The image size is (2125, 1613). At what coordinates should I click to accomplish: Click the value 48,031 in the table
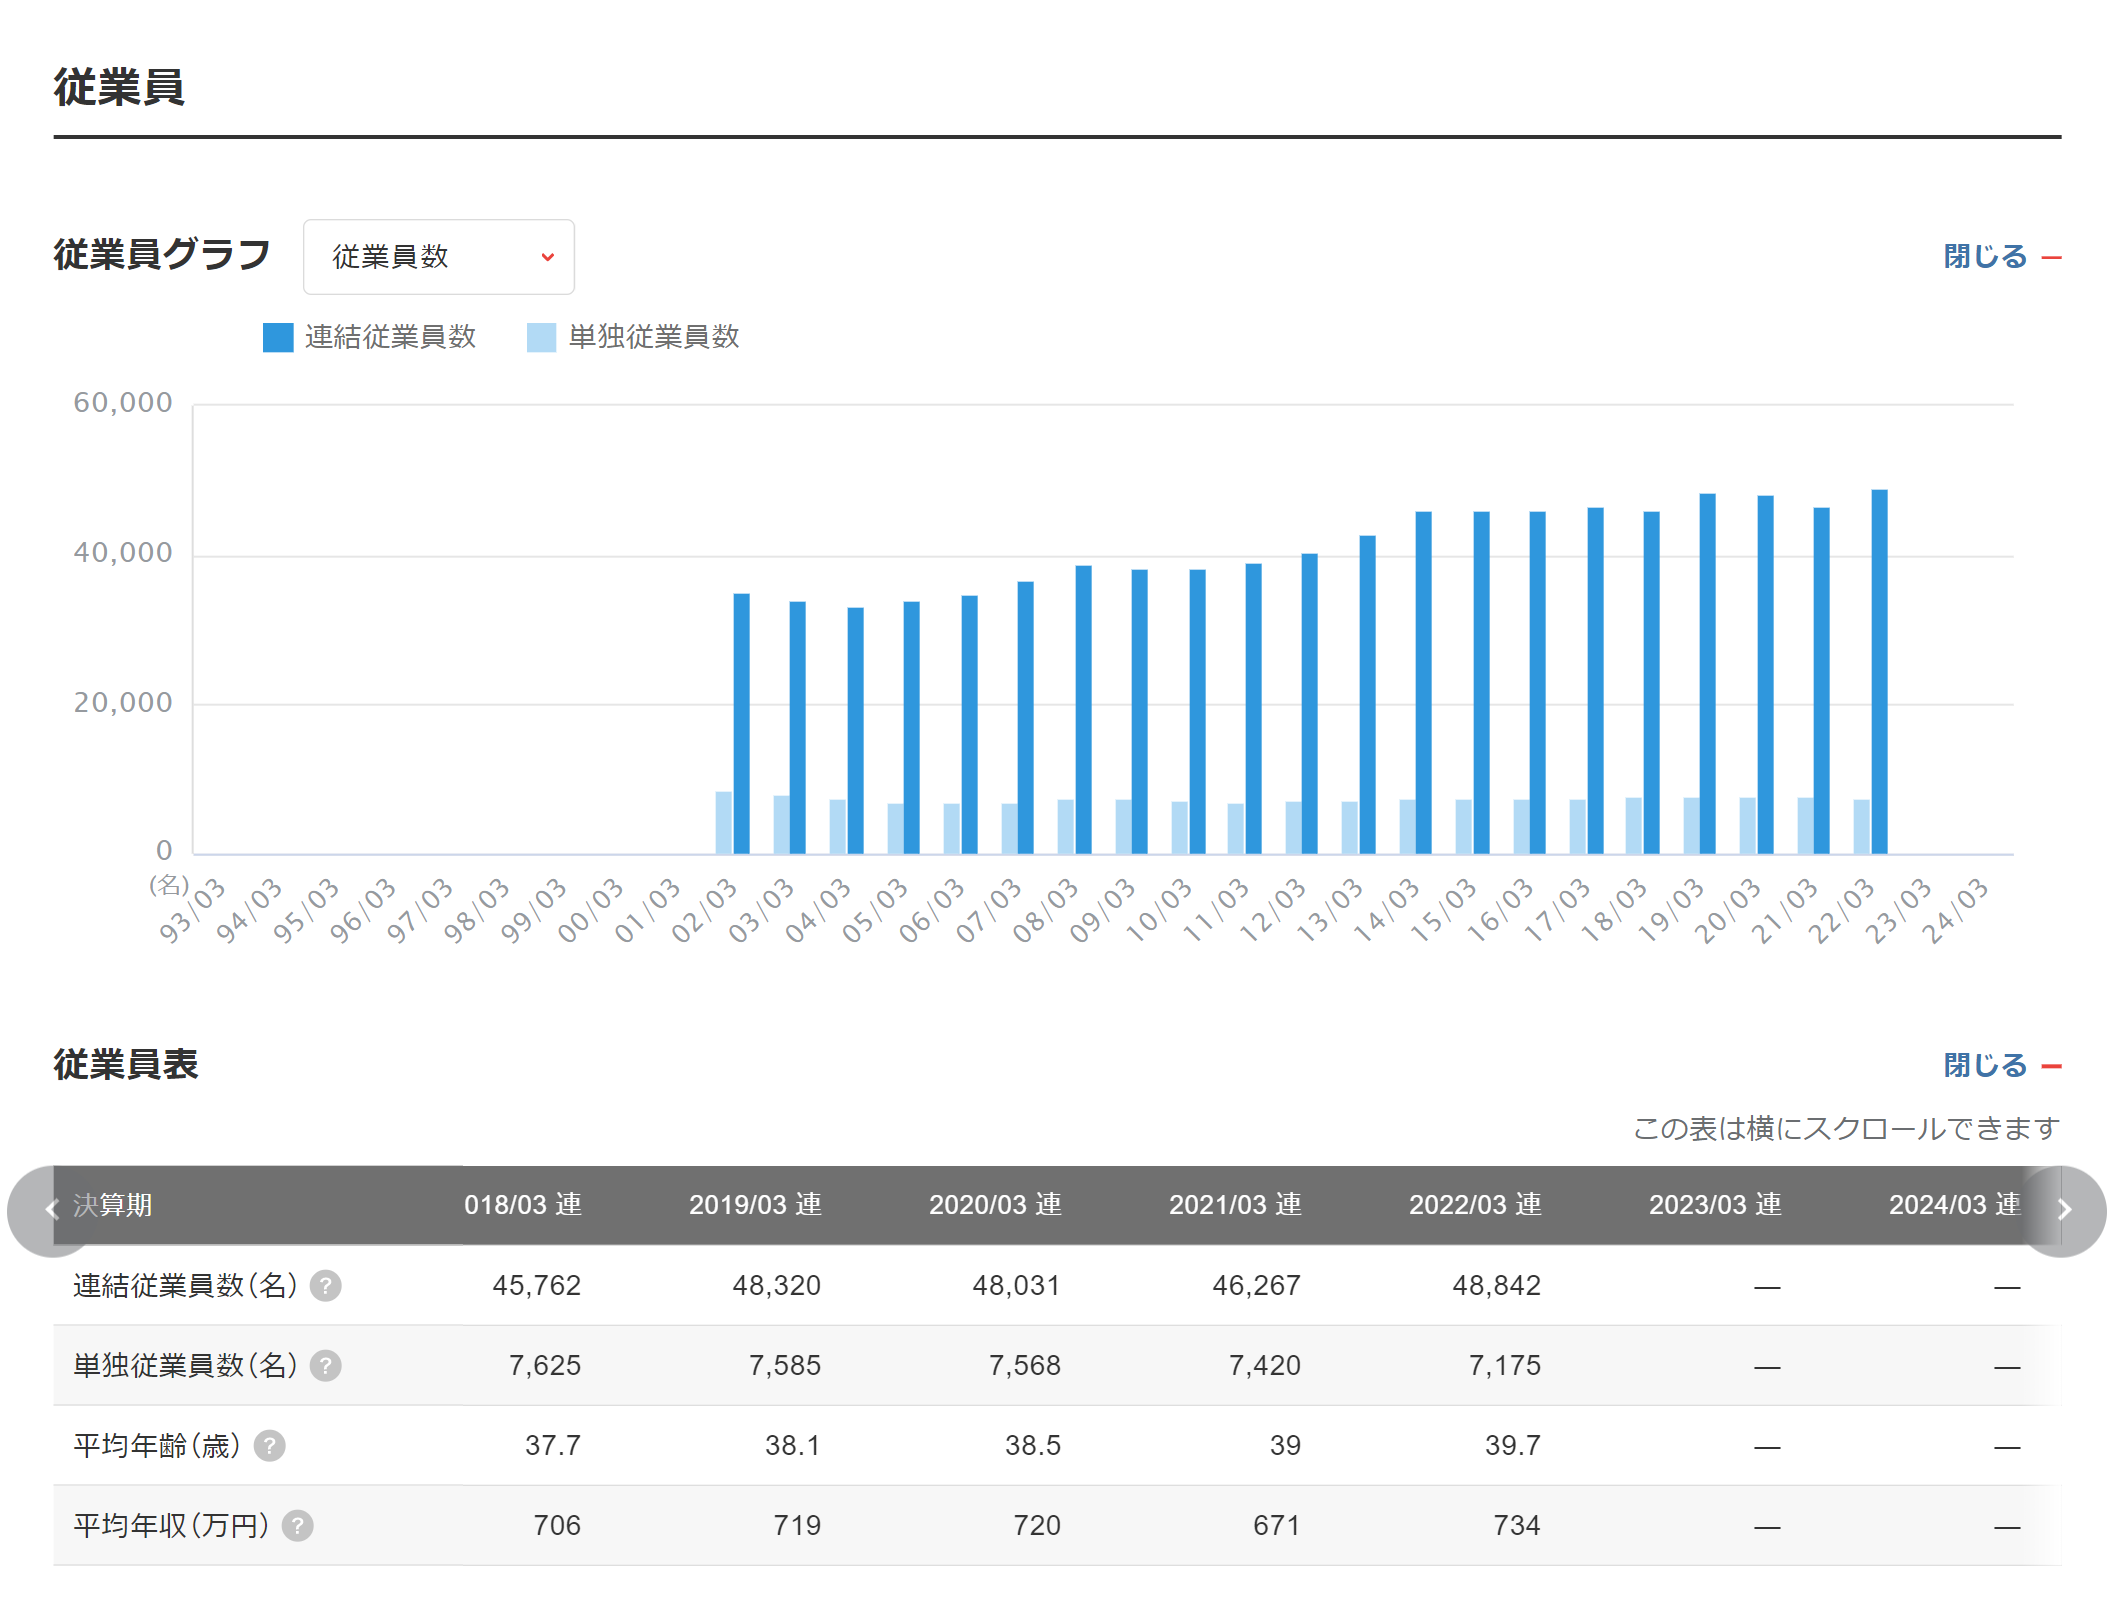[1016, 1285]
